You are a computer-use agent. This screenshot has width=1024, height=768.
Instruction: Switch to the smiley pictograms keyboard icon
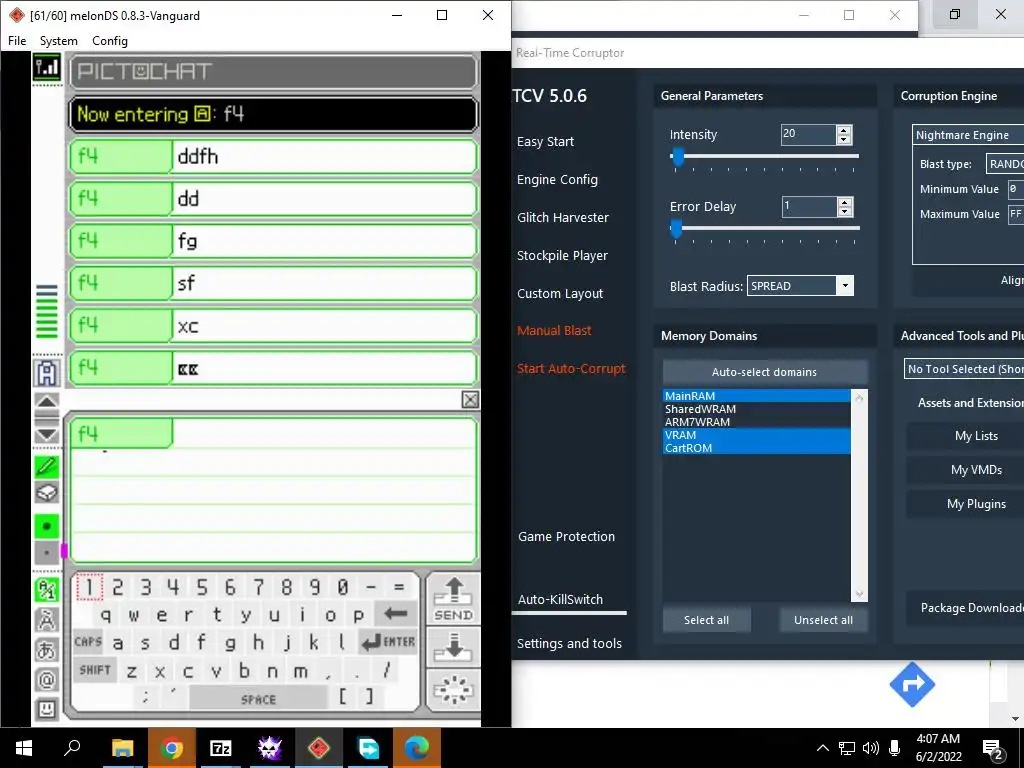click(46, 709)
